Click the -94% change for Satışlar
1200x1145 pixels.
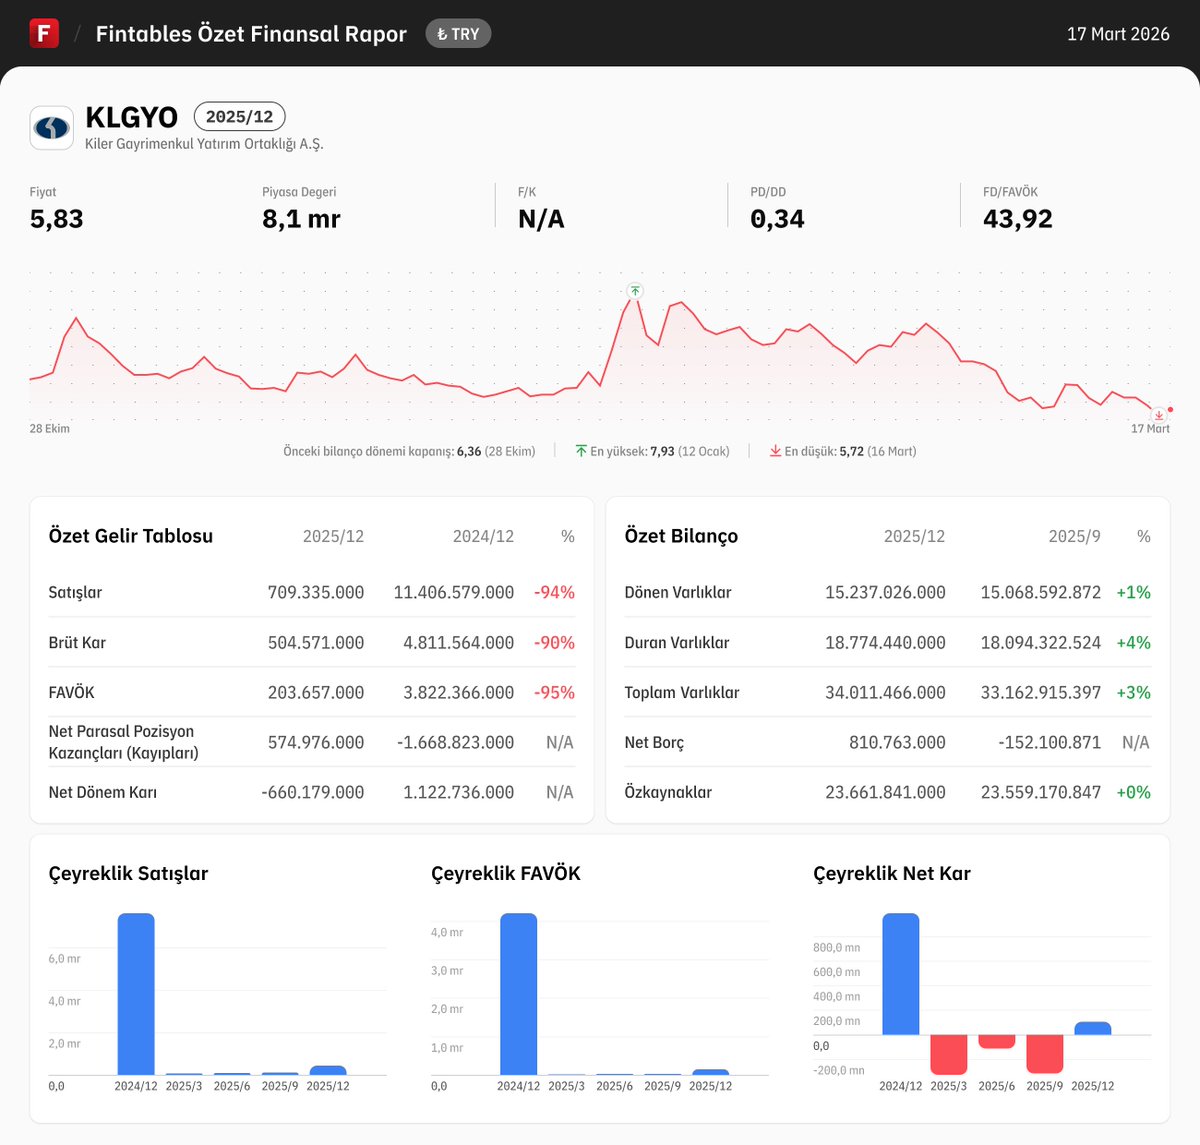[554, 592]
